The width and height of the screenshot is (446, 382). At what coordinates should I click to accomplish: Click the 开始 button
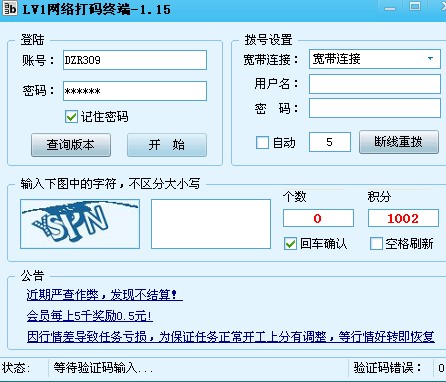pos(167,145)
